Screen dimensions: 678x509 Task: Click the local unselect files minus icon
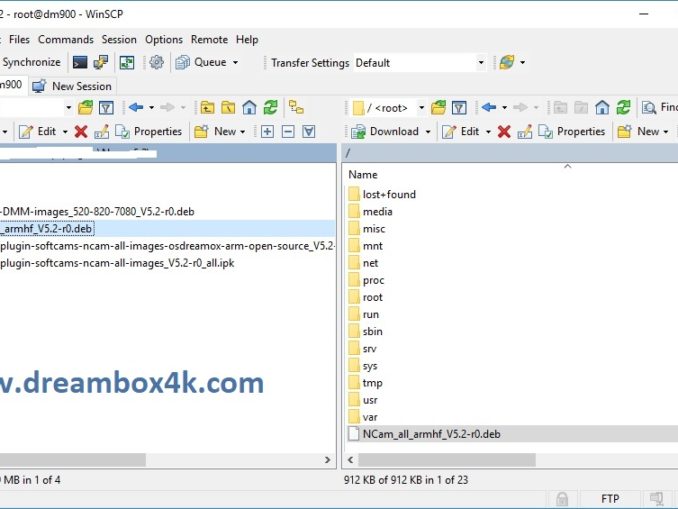click(x=288, y=131)
